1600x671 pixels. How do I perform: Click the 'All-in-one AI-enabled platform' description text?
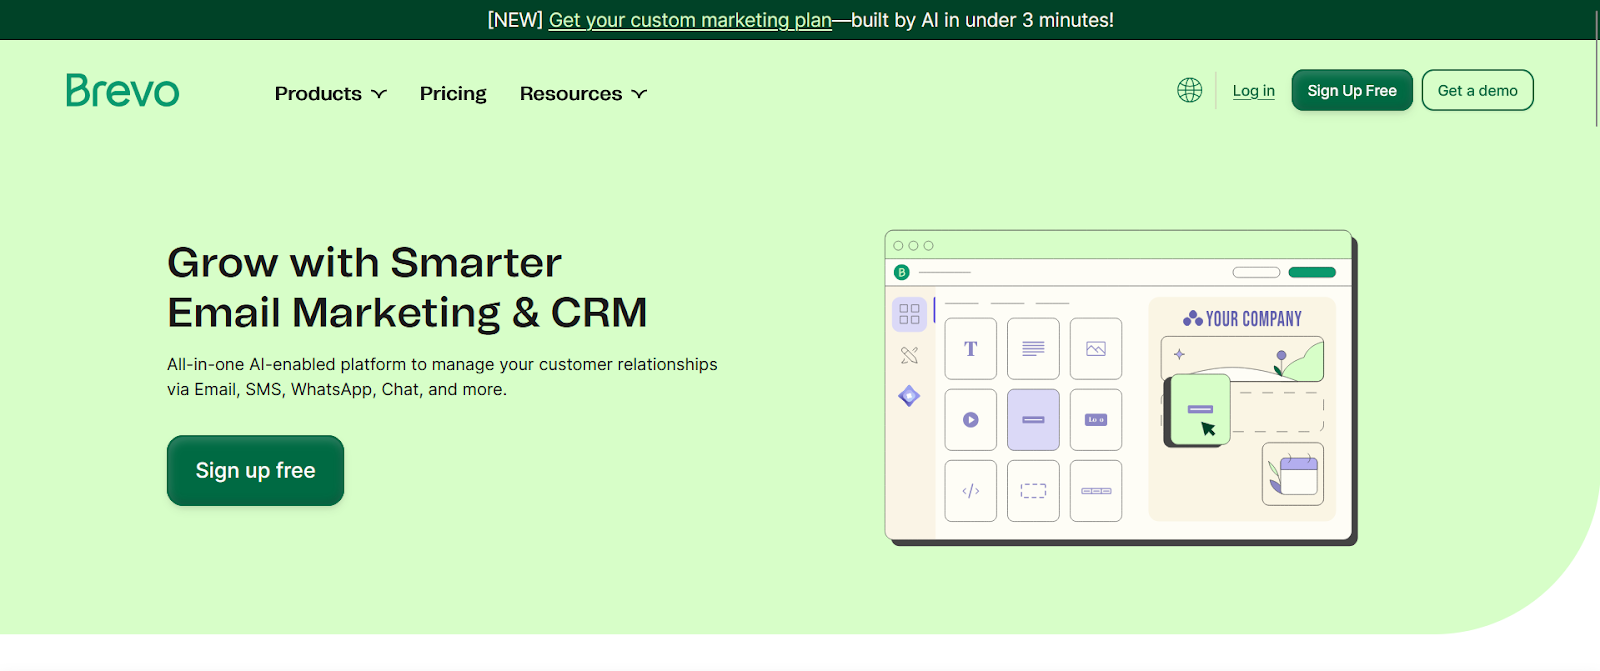(x=442, y=377)
